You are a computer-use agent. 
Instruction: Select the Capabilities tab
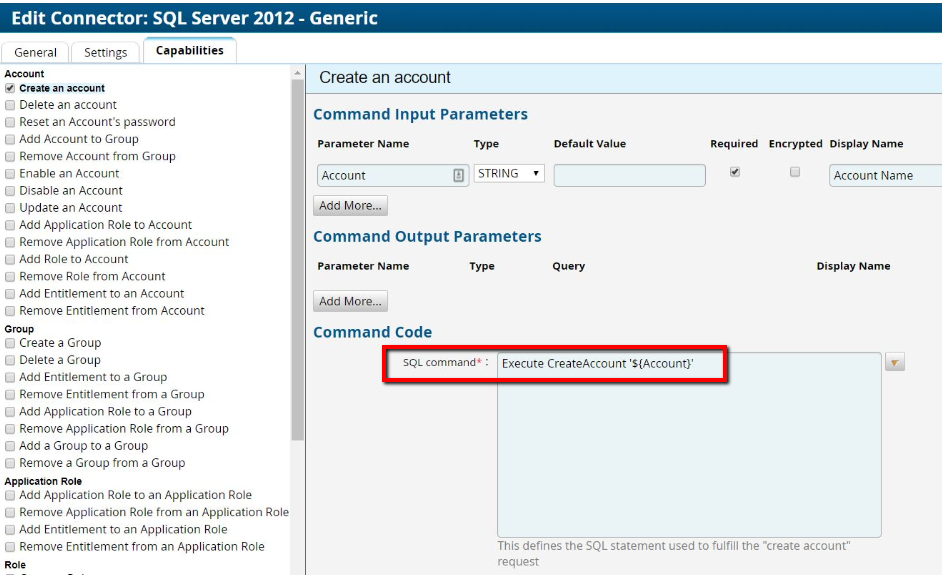coord(190,51)
